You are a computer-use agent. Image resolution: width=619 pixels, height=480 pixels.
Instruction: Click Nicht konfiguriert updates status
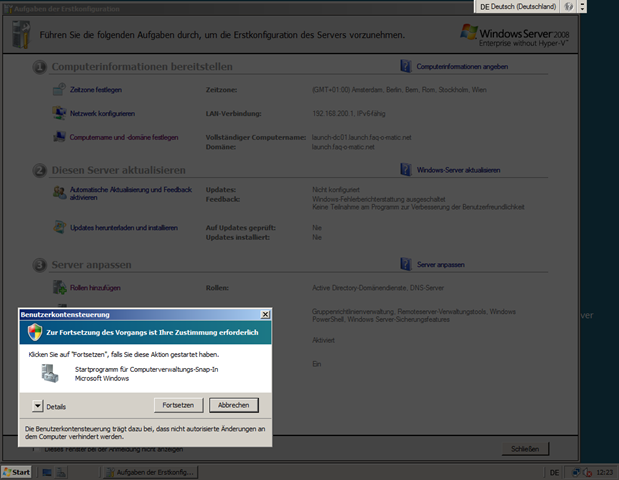(x=336, y=190)
